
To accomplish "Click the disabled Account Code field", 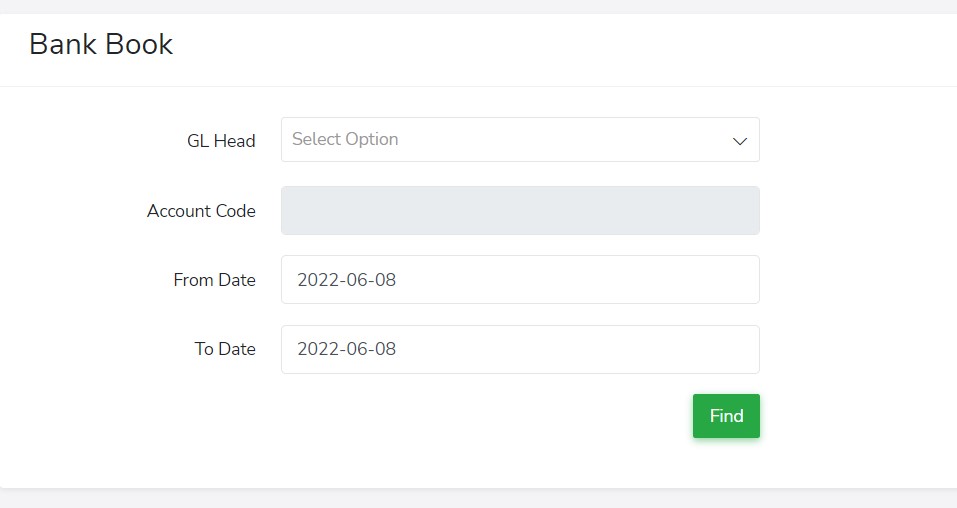I will click(520, 210).
